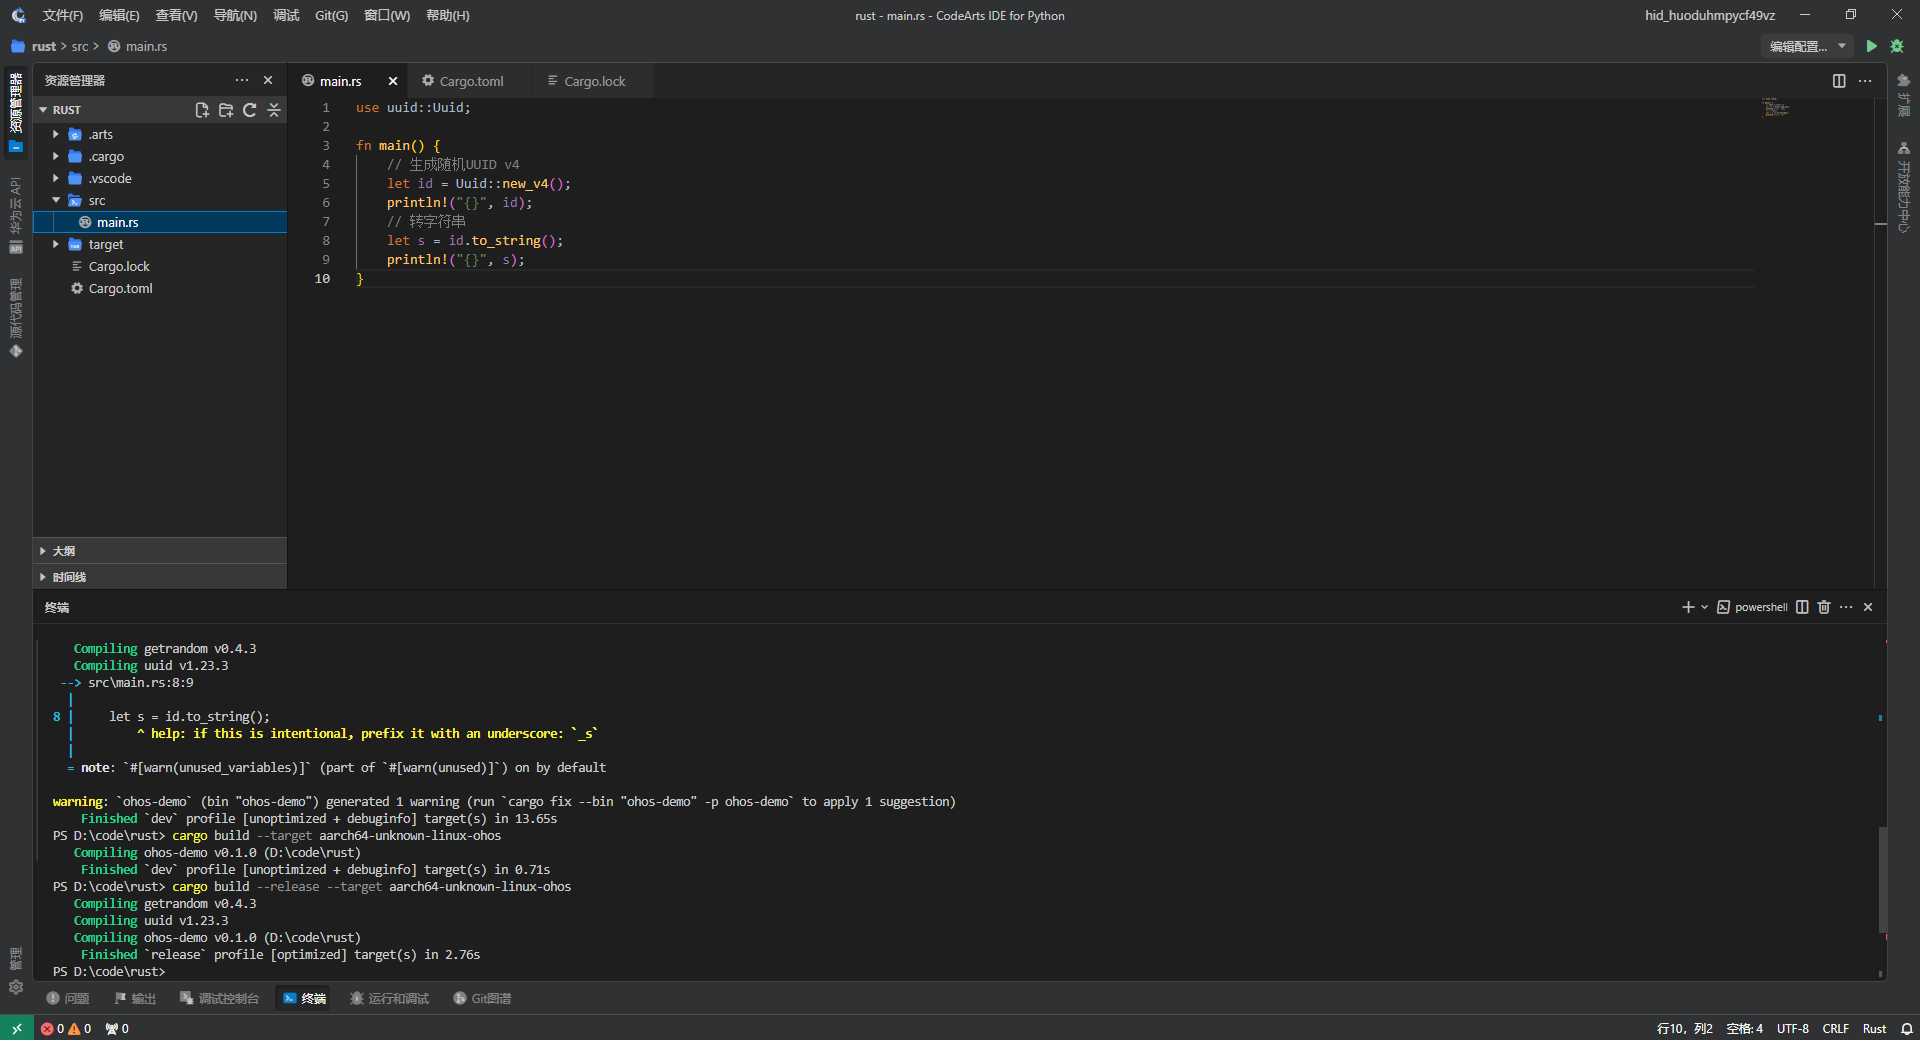The width and height of the screenshot is (1920, 1040).
Task: Start debugging with the green bug icon
Action: pyautogui.click(x=1897, y=46)
